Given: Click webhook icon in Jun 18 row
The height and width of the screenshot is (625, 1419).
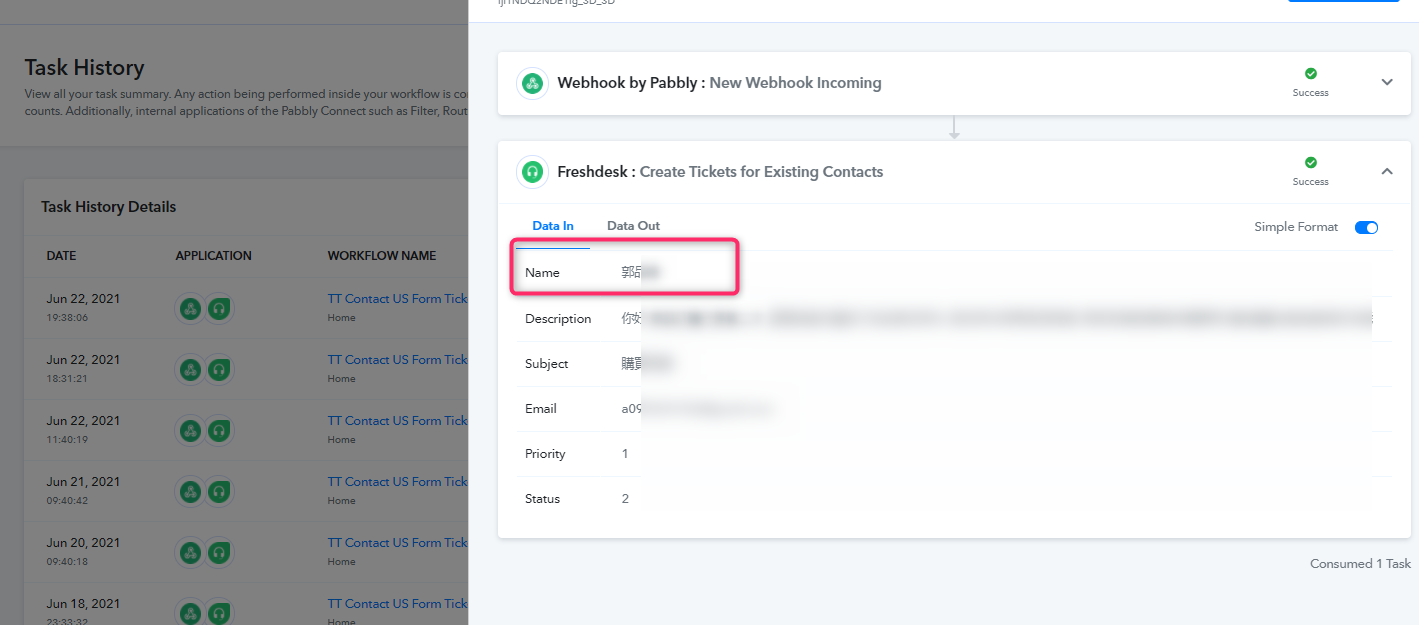Looking at the screenshot, I should pos(190,612).
